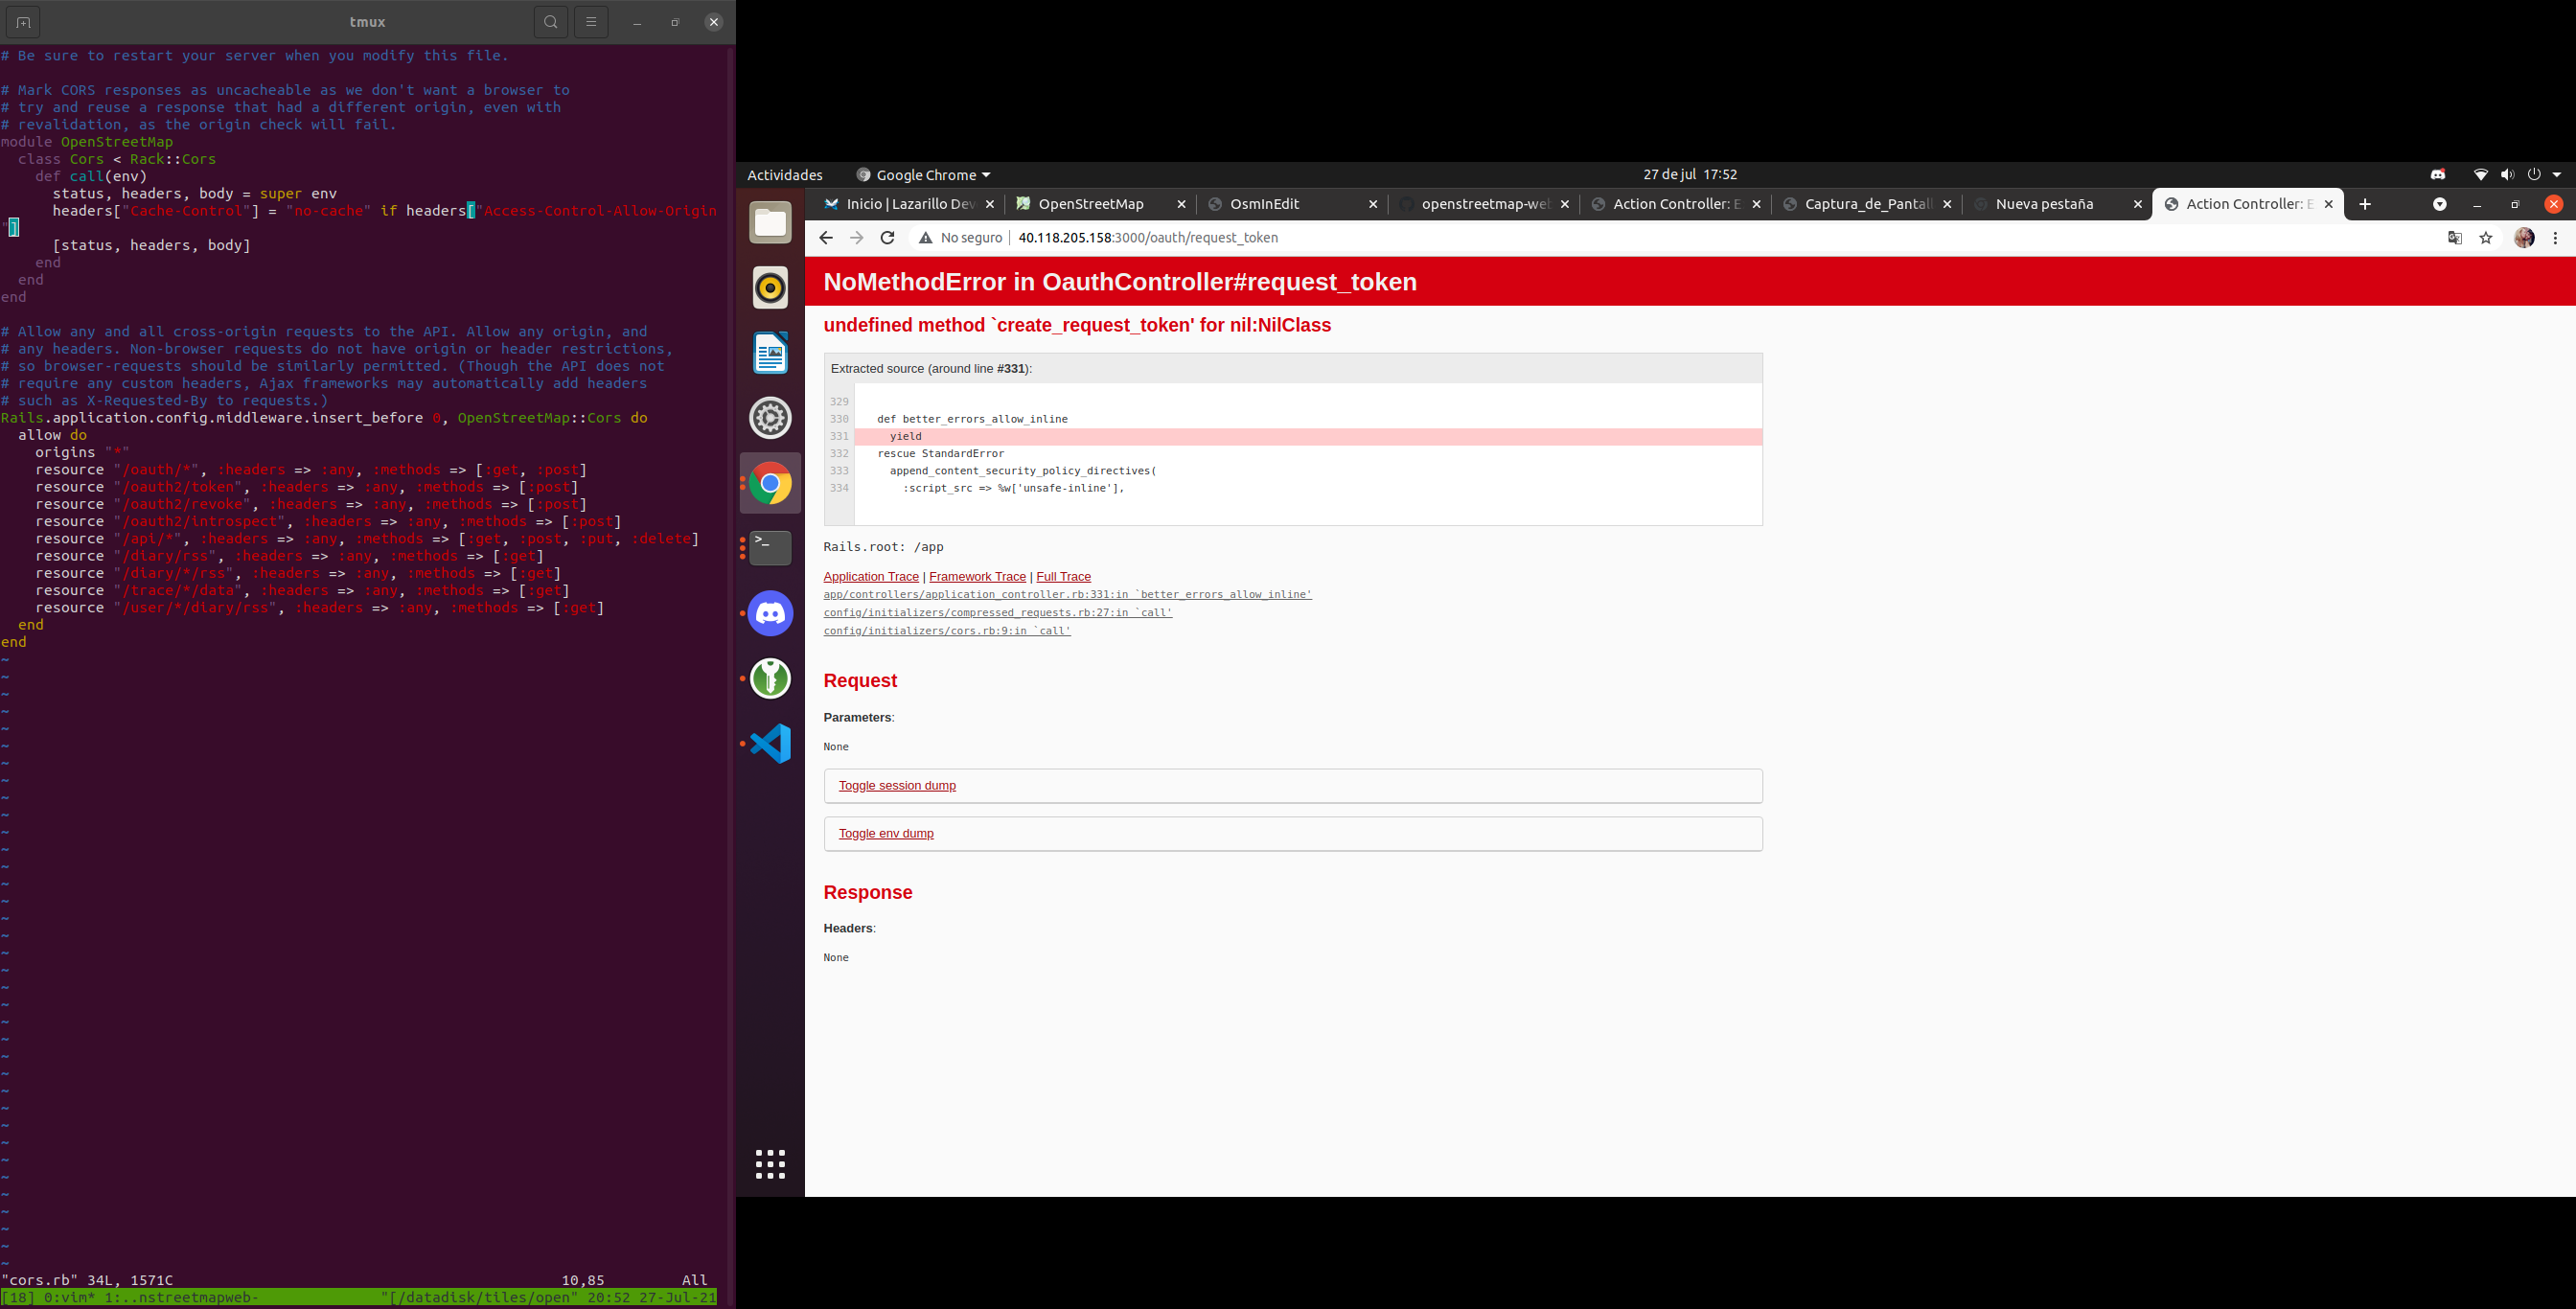
Task: Launch Visual Studio Code from dock
Action: [x=770, y=743]
